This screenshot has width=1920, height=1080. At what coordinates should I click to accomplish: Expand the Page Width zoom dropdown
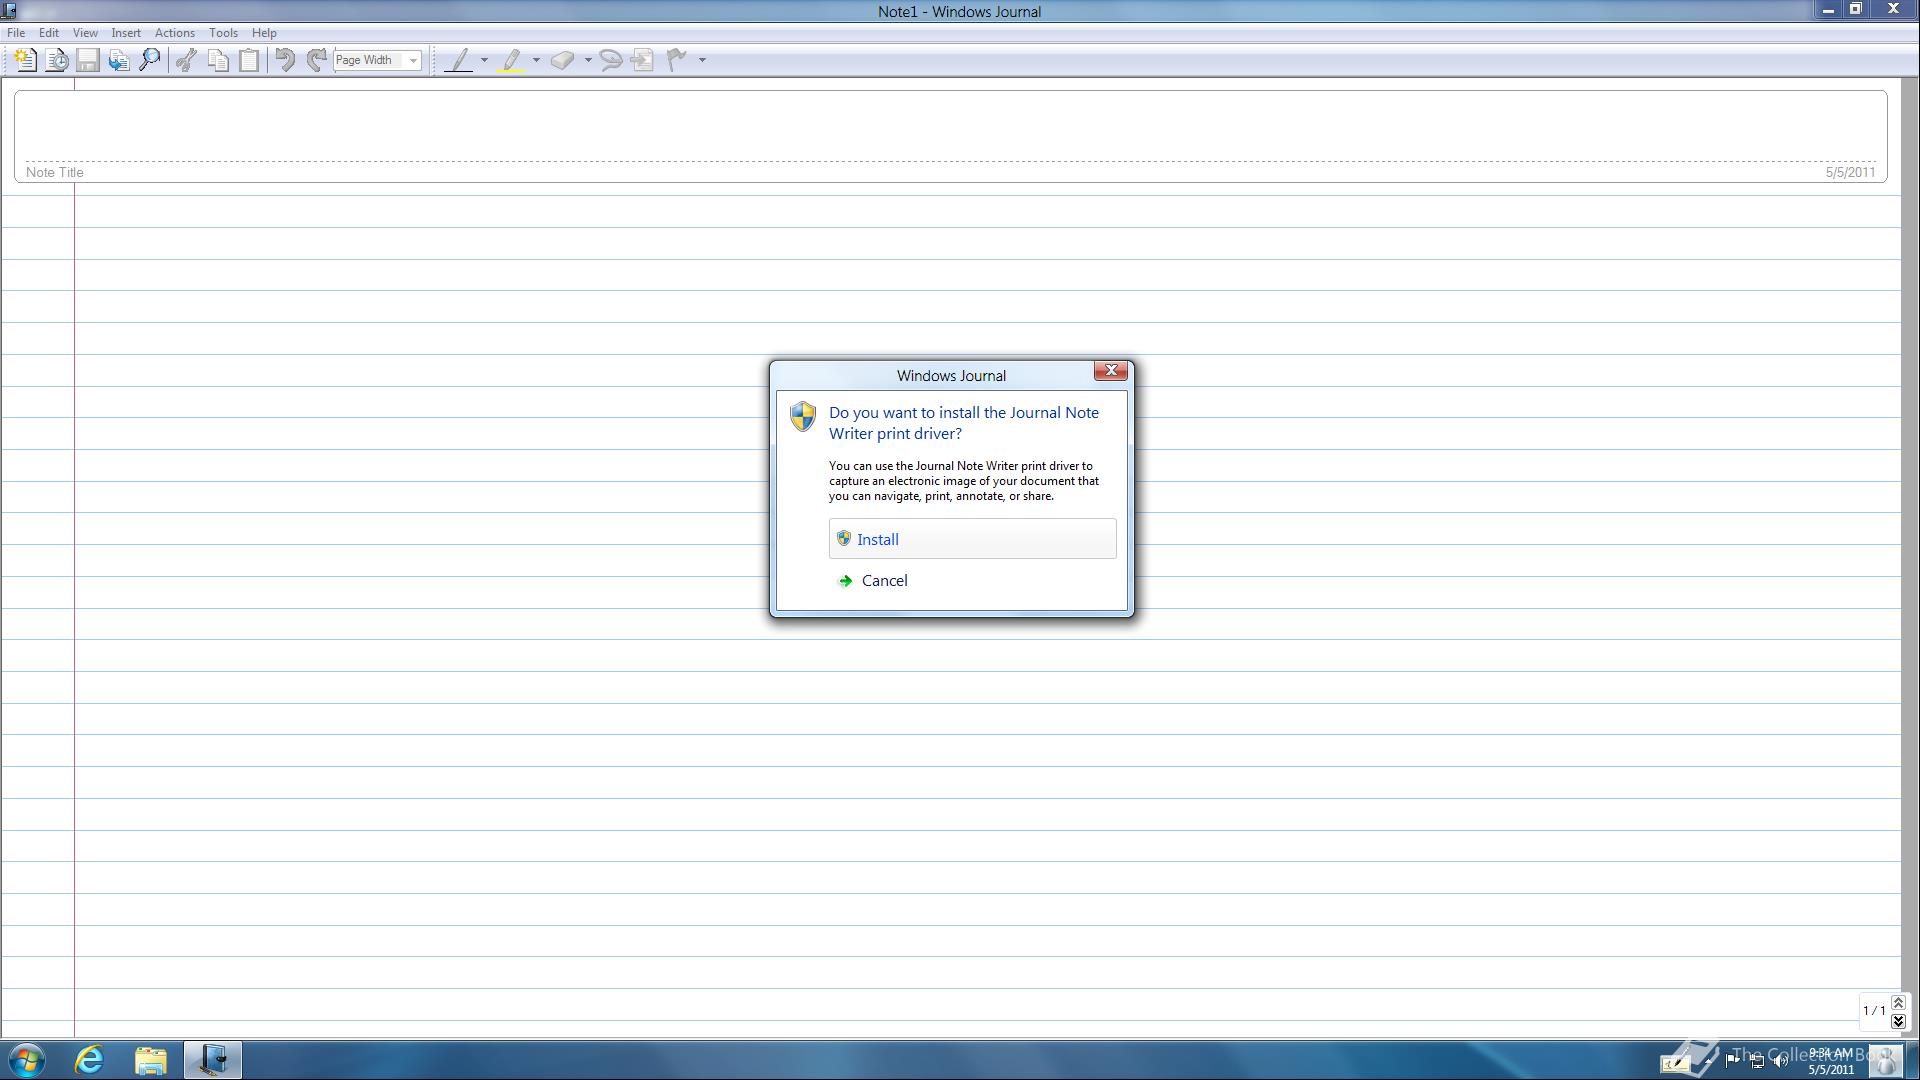point(413,60)
